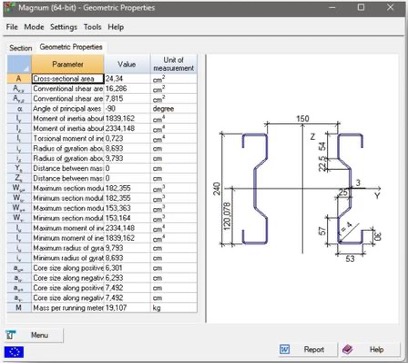Viewport: 408px width, 364px height.
Task: Open the File menu
Action: pyautogui.click(x=12, y=27)
